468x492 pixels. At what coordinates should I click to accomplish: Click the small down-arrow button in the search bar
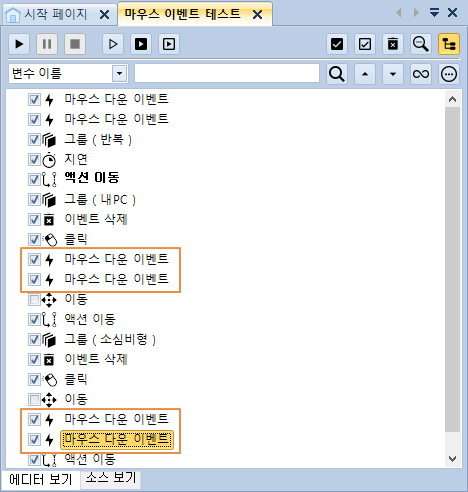click(x=393, y=74)
